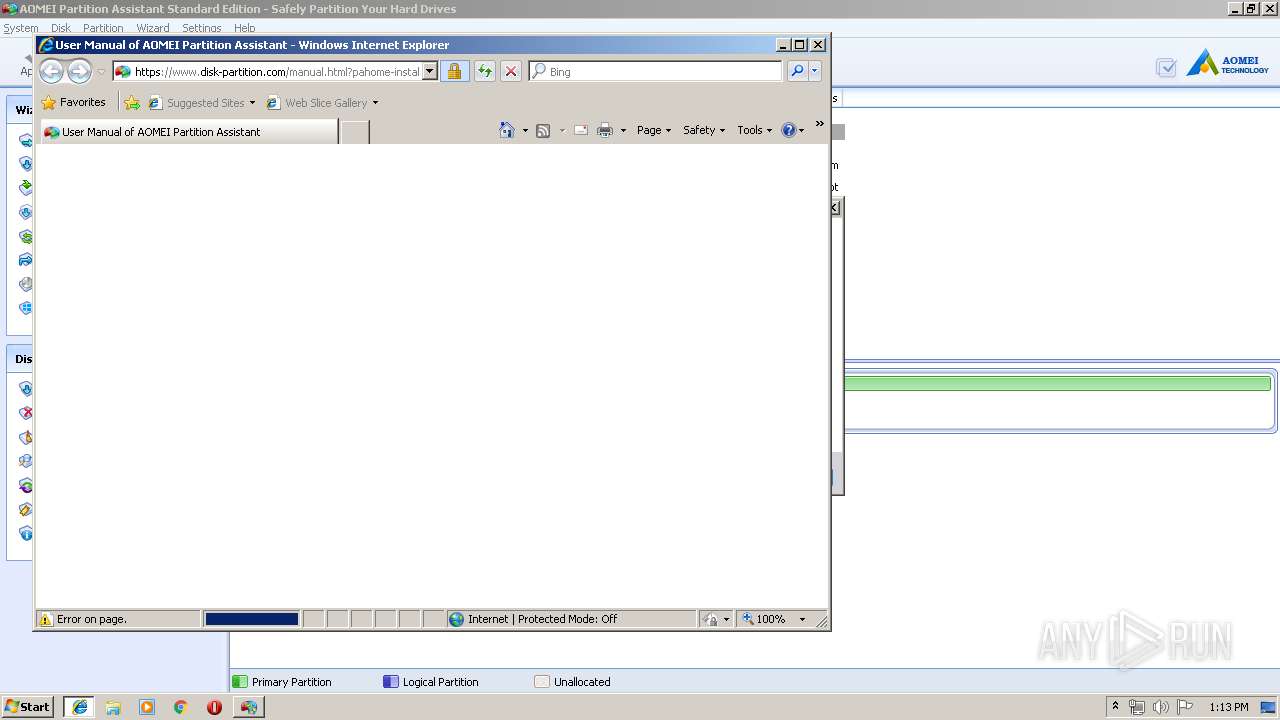Click the volume speaker tray icon
Image resolution: width=1280 pixels, height=720 pixels.
coord(1161,707)
